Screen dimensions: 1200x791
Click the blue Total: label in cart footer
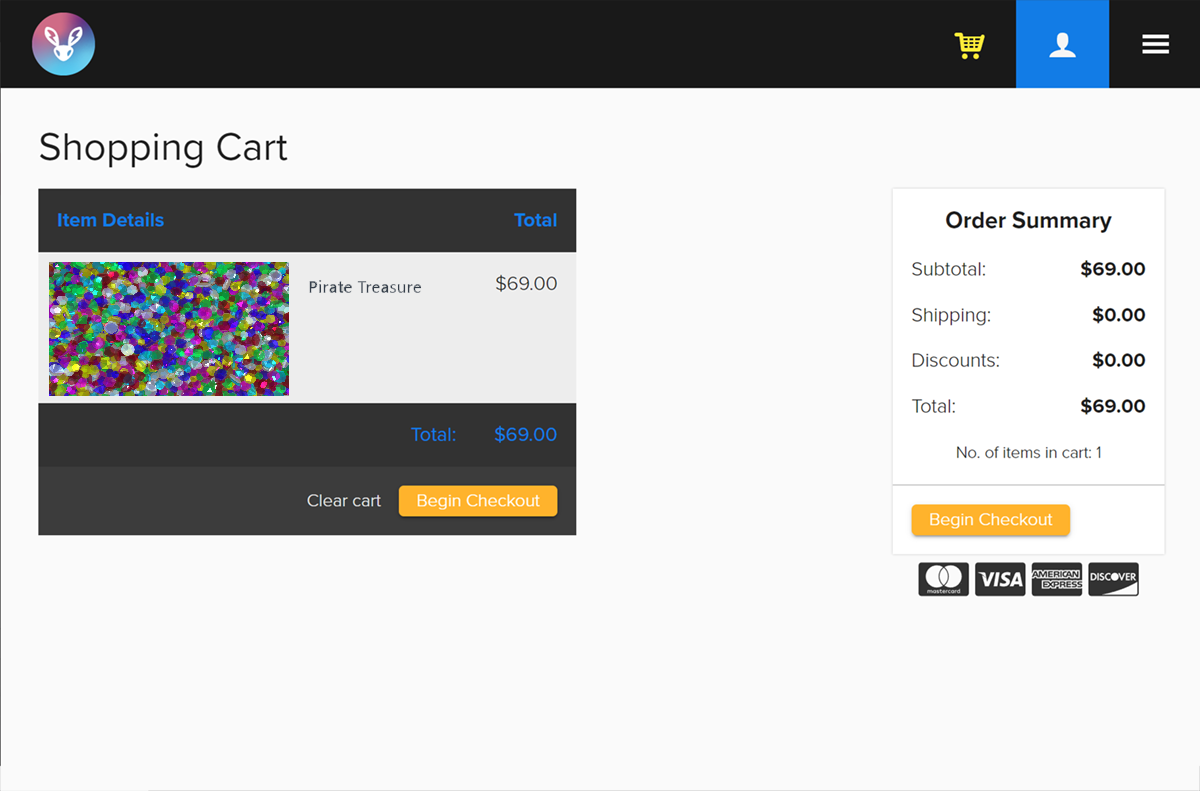point(433,435)
